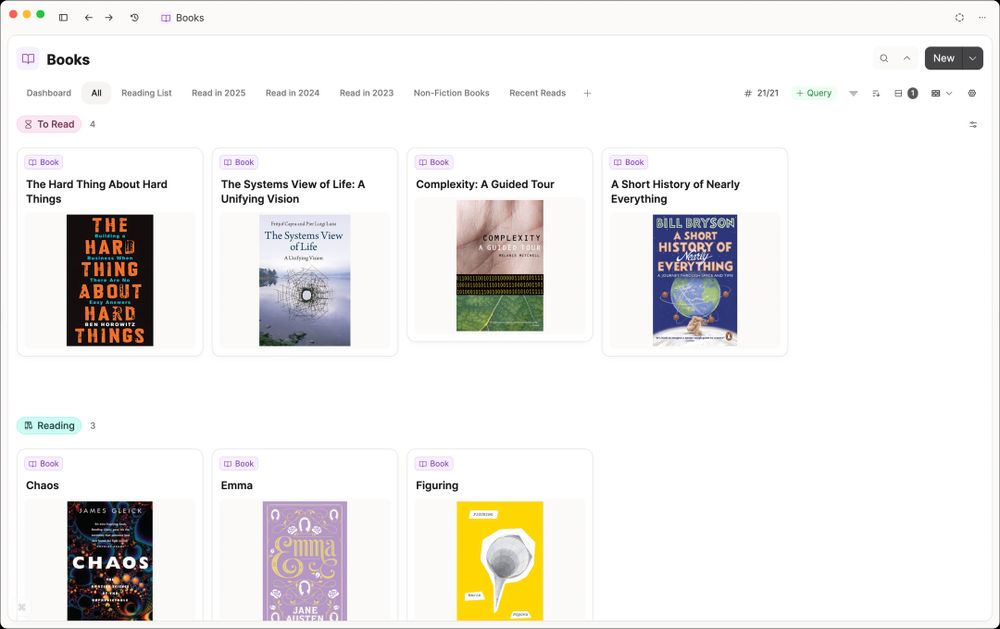This screenshot has height=629, width=1000.
Task: Click Book tag on Short History card
Action: click(629, 162)
